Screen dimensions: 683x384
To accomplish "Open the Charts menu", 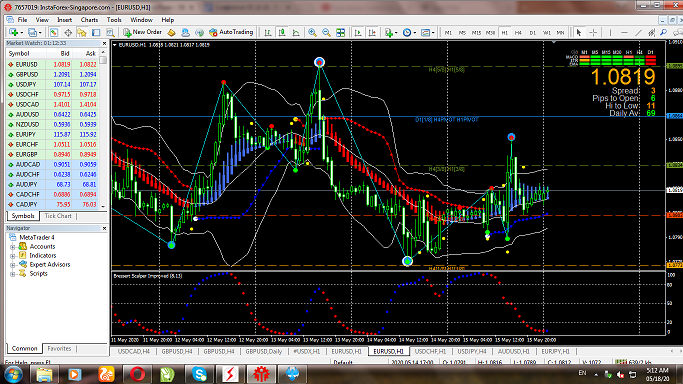I will [89, 20].
